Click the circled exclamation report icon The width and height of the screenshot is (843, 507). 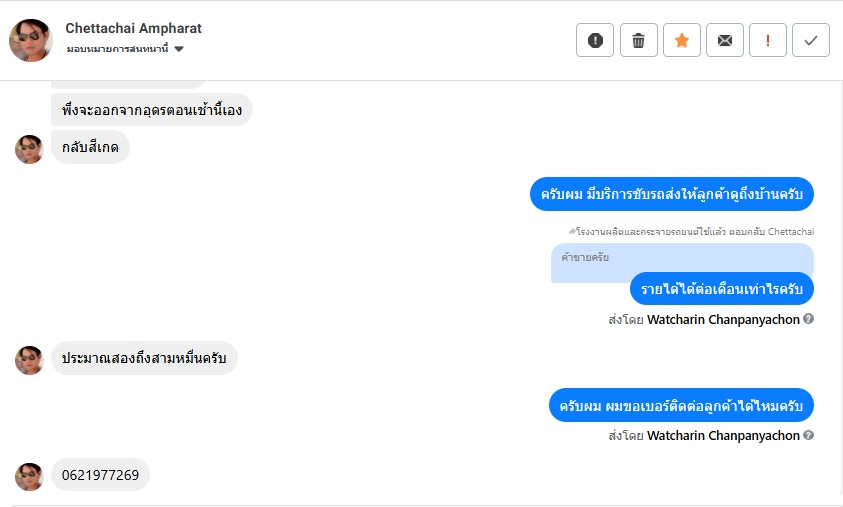(595, 40)
